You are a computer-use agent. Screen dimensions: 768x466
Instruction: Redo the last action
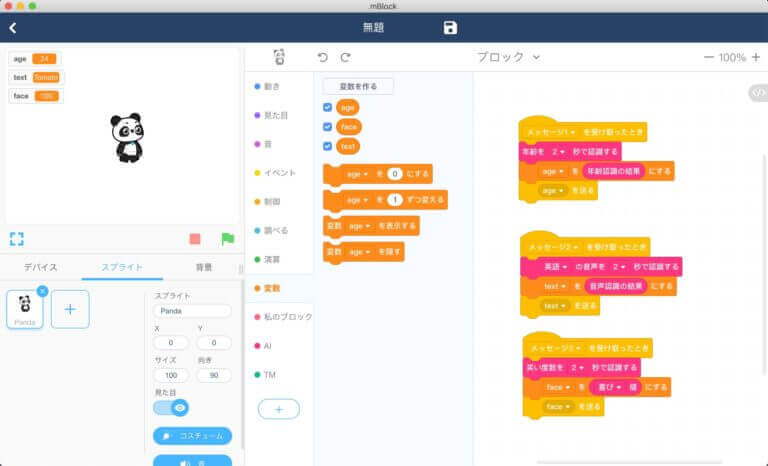[x=345, y=57]
